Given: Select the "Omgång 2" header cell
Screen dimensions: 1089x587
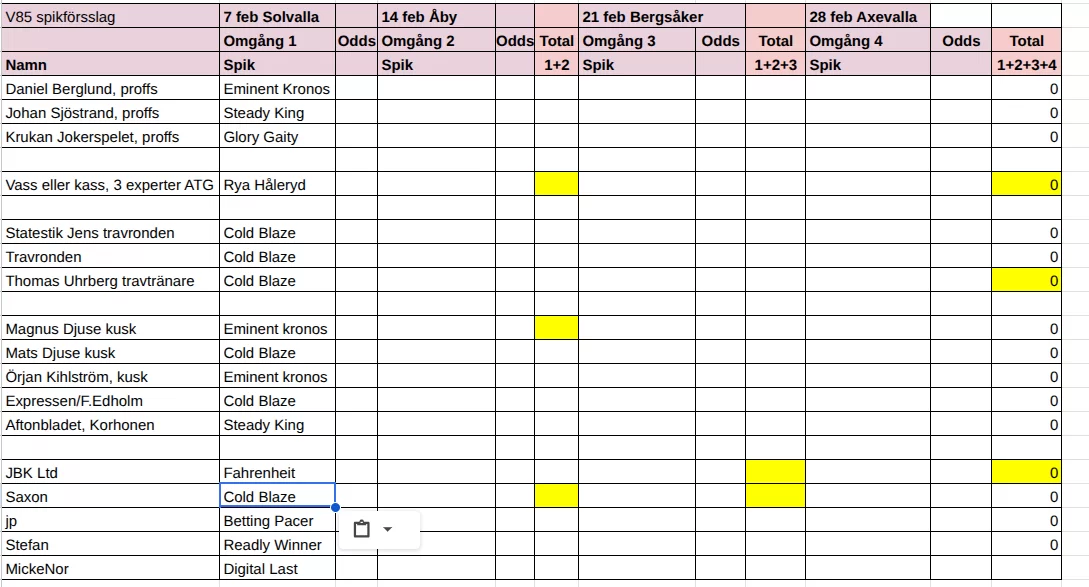Looking at the screenshot, I should coord(435,41).
